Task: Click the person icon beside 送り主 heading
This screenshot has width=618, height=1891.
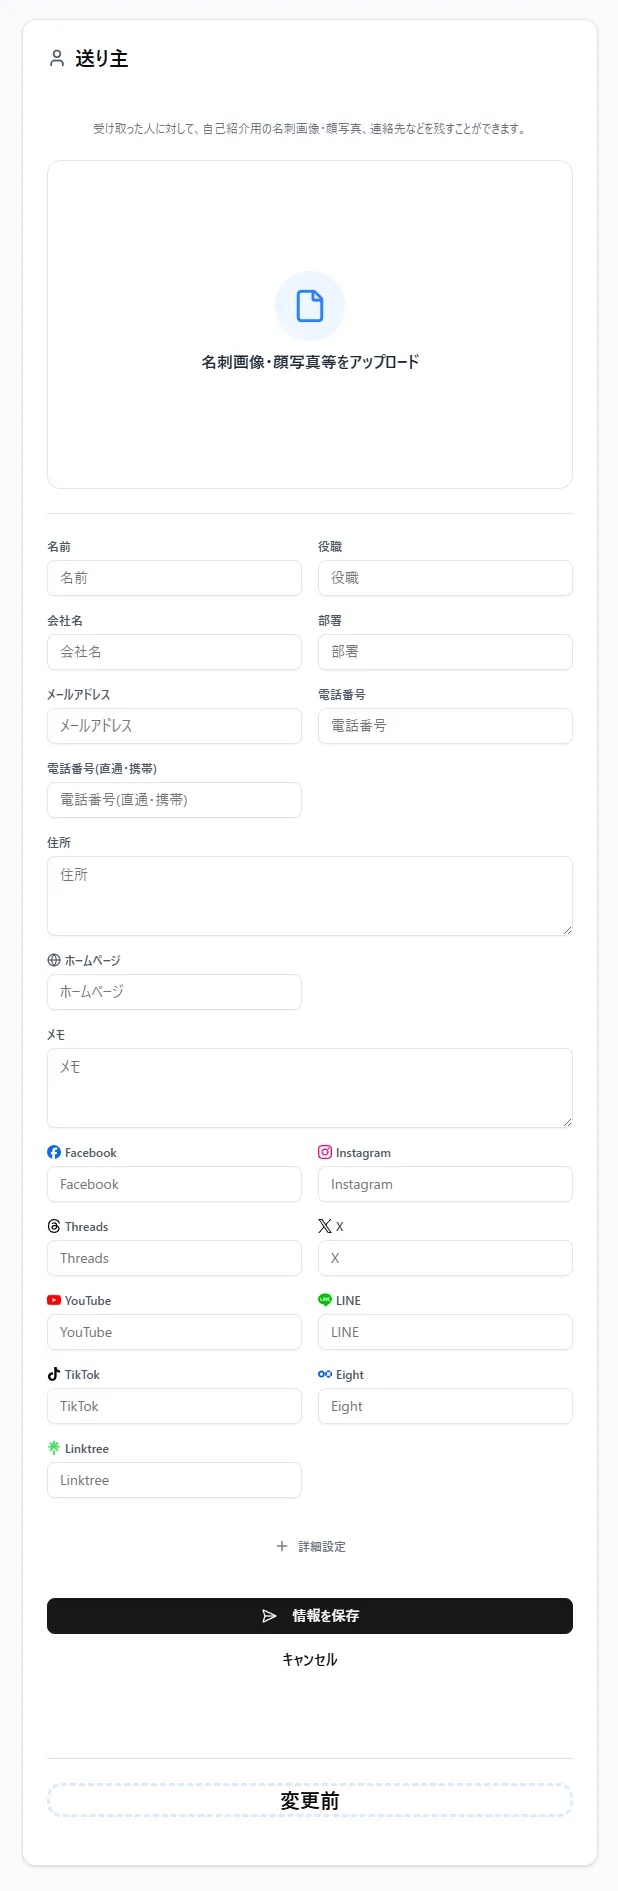Action: pos(56,59)
